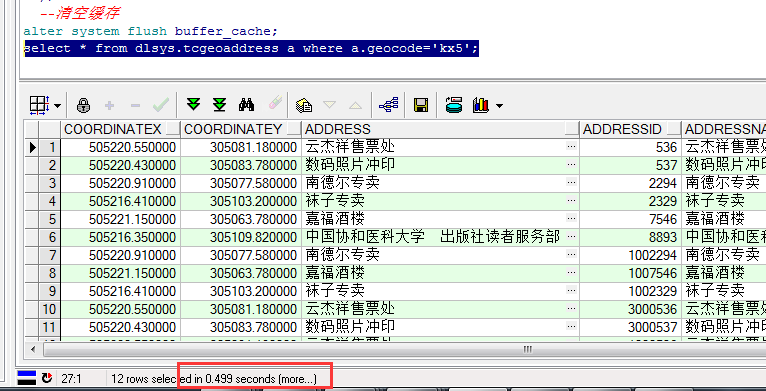Click cell 305109.820000 in row 6
766x391 pixels.
(x=241, y=237)
